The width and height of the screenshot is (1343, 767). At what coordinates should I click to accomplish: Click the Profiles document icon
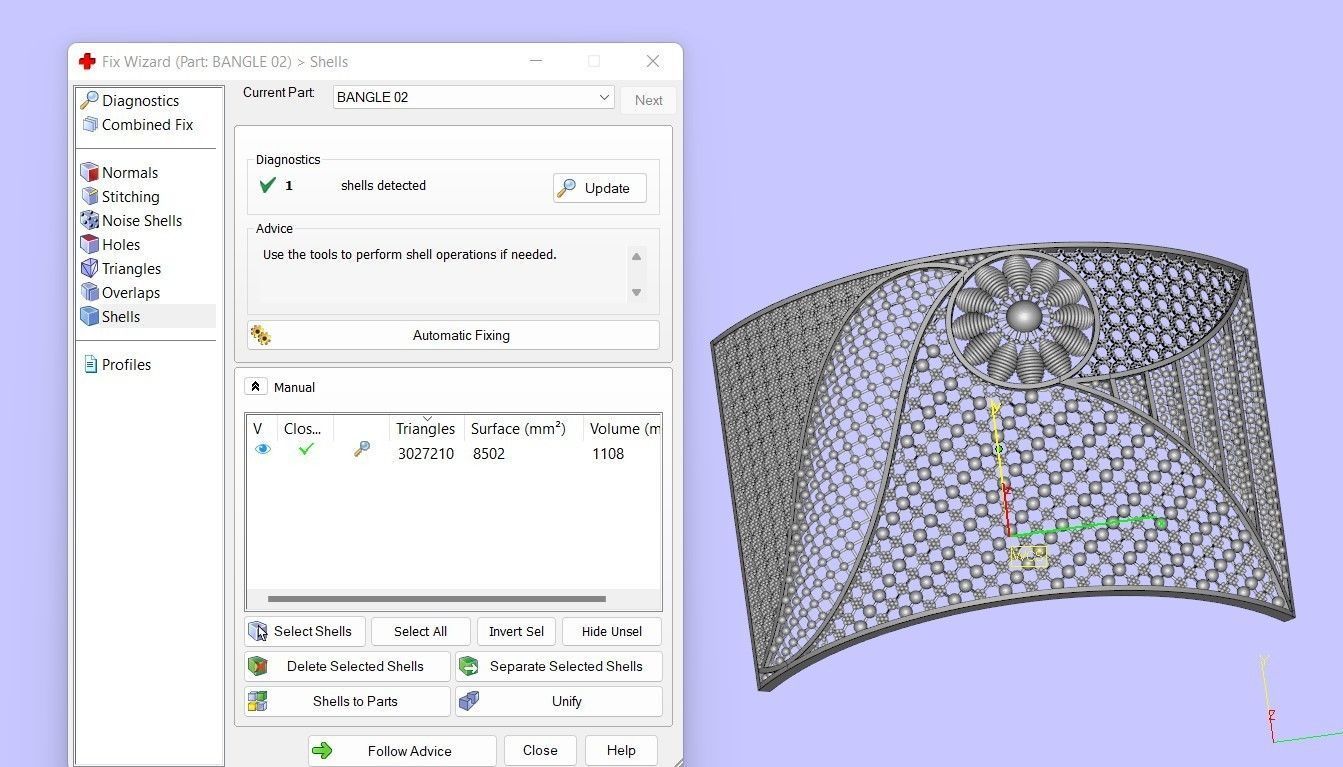[90, 365]
